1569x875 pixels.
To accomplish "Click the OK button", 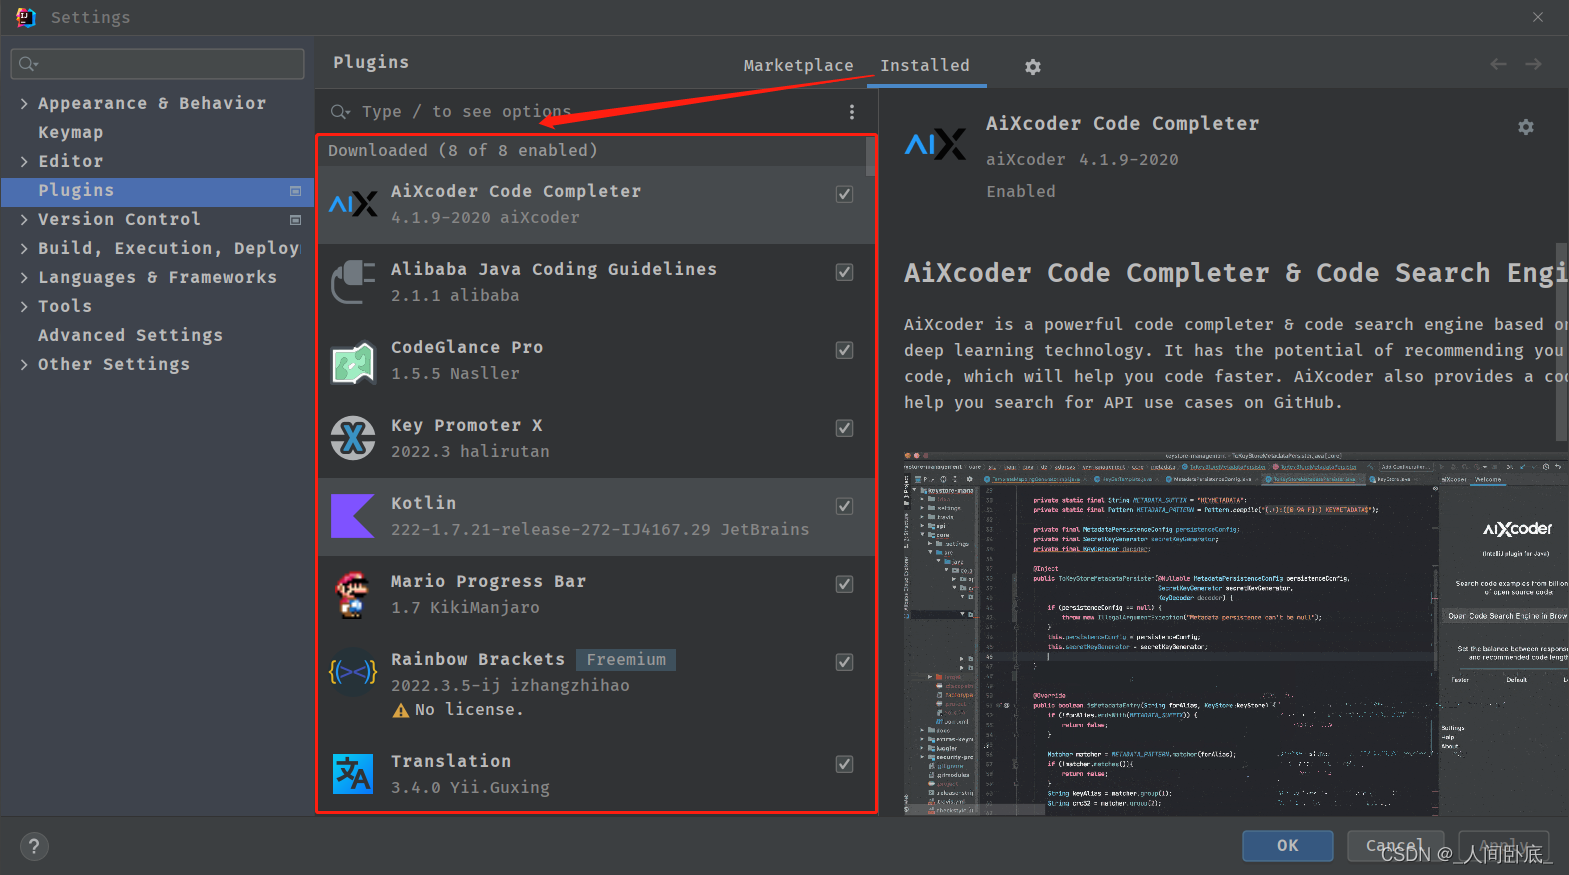I will [x=1288, y=846].
